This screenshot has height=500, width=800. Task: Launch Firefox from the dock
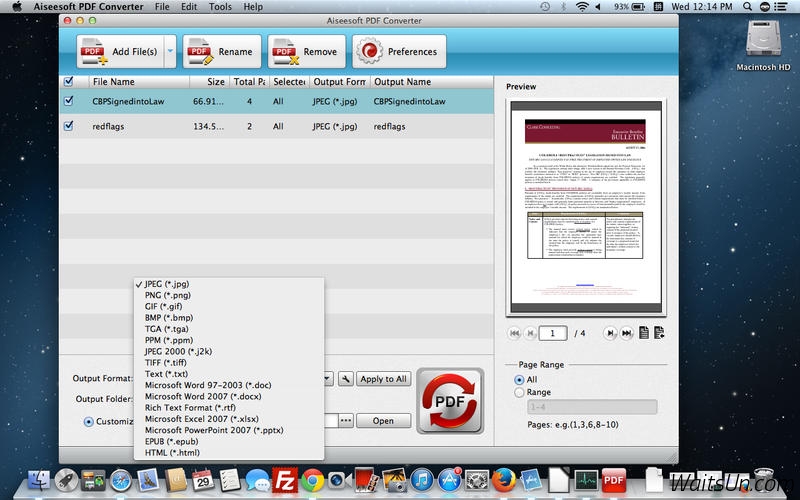[x=504, y=480]
